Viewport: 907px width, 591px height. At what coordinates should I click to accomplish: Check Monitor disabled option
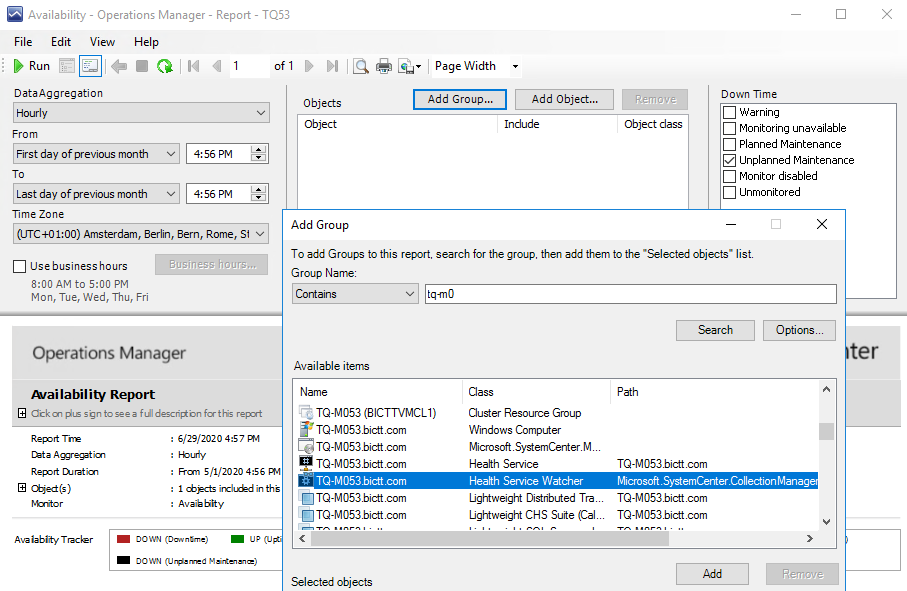(729, 176)
